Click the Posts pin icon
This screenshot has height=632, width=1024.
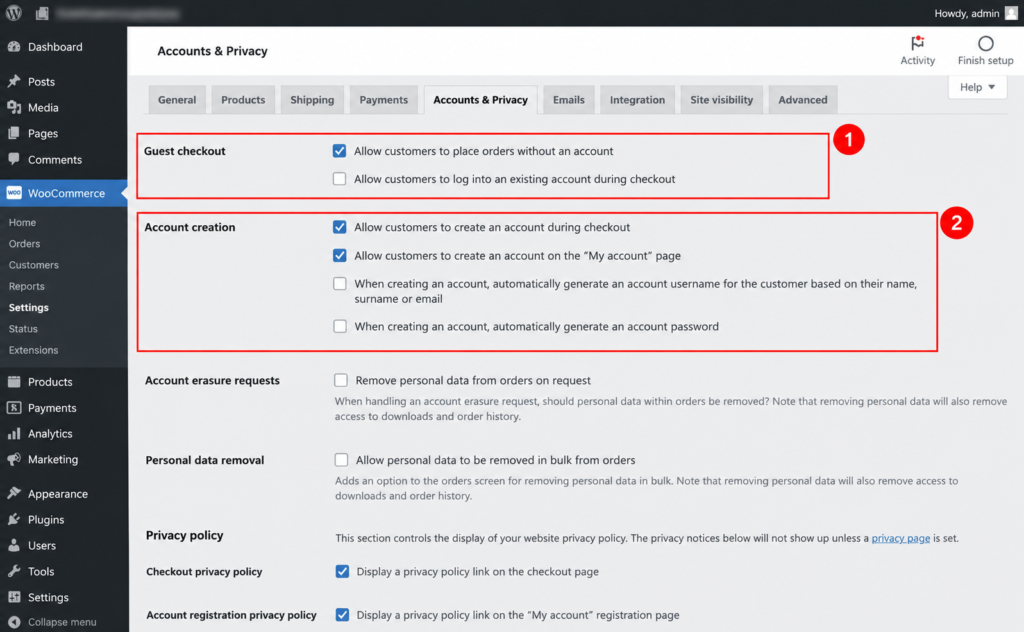click(x=14, y=82)
